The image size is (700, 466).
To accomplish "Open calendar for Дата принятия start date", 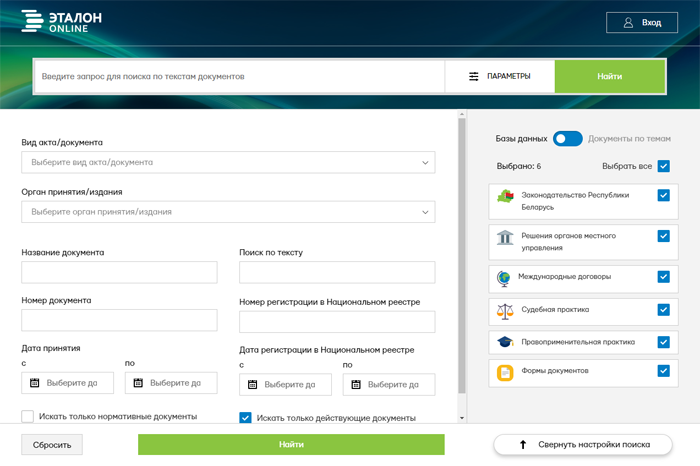I will point(34,383).
